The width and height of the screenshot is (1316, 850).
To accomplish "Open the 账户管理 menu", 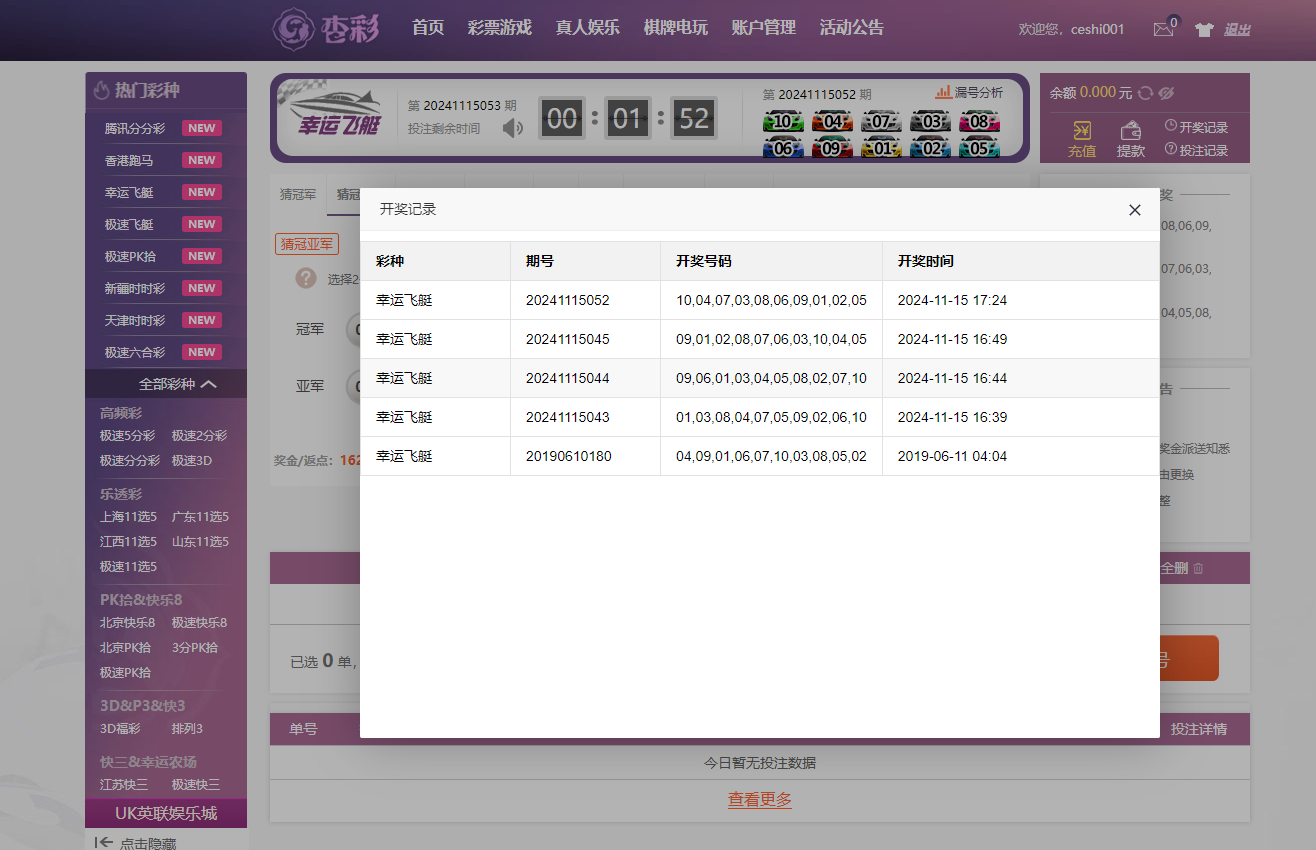I will [763, 28].
